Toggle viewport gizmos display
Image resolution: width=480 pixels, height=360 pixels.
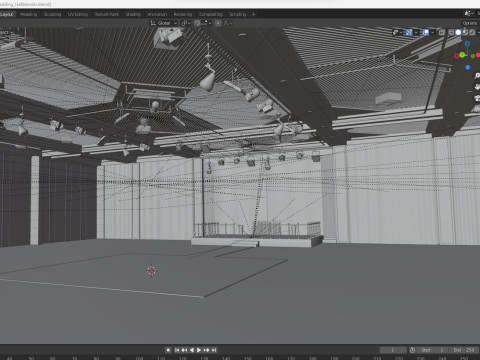coord(409,32)
